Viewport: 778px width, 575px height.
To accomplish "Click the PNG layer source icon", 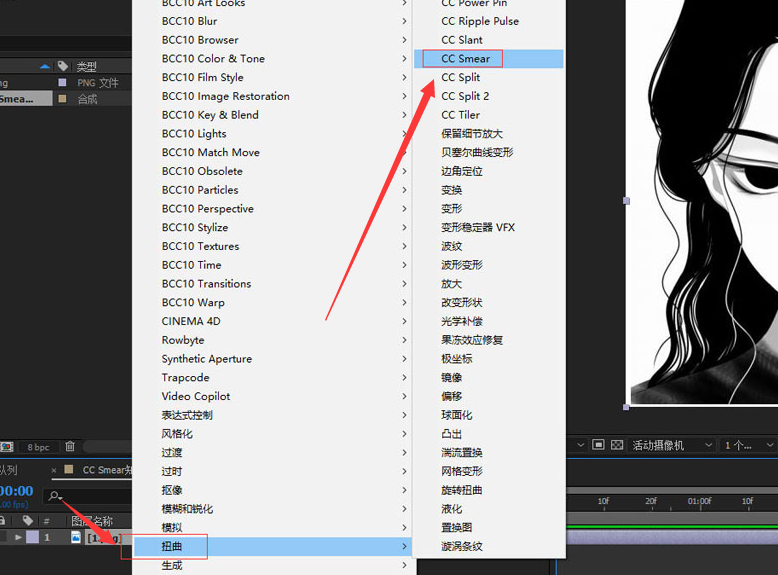I will click(x=75, y=537).
